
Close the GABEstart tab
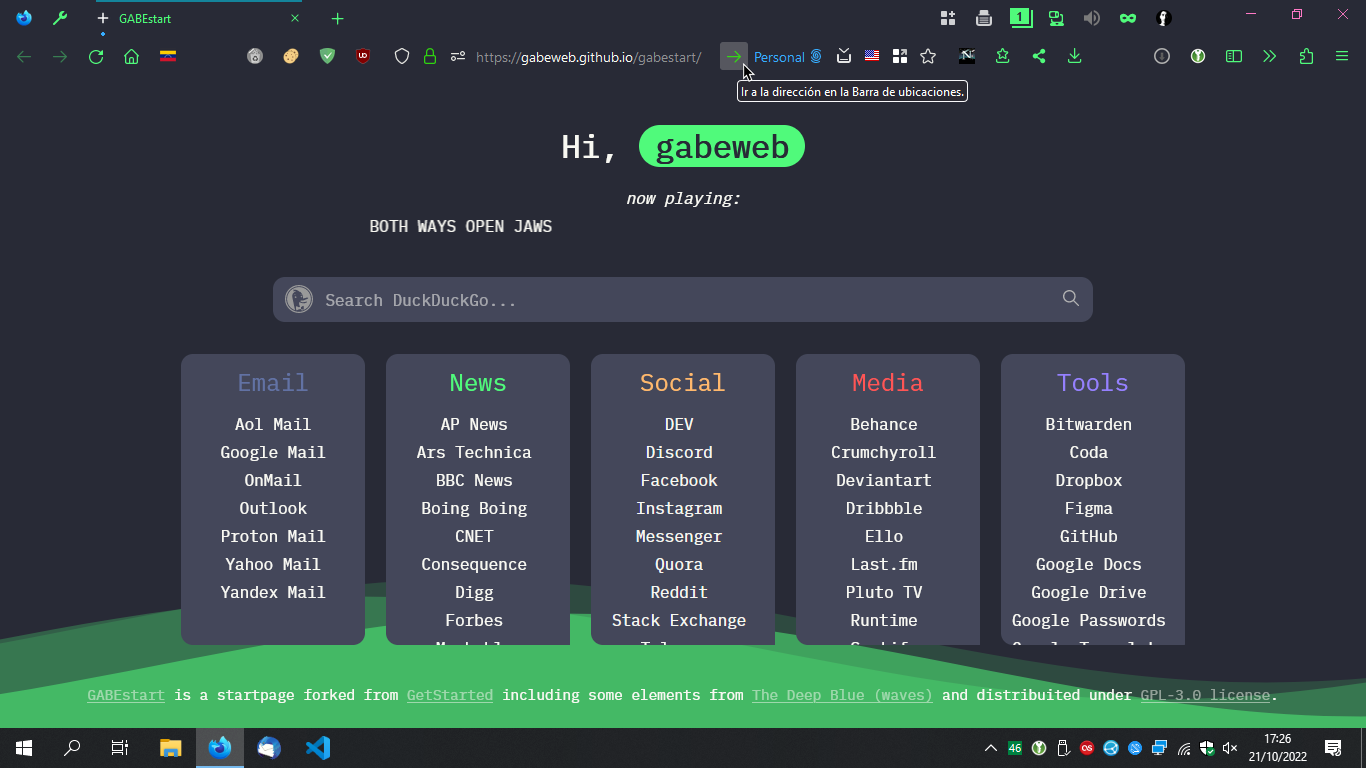(x=295, y=18)
